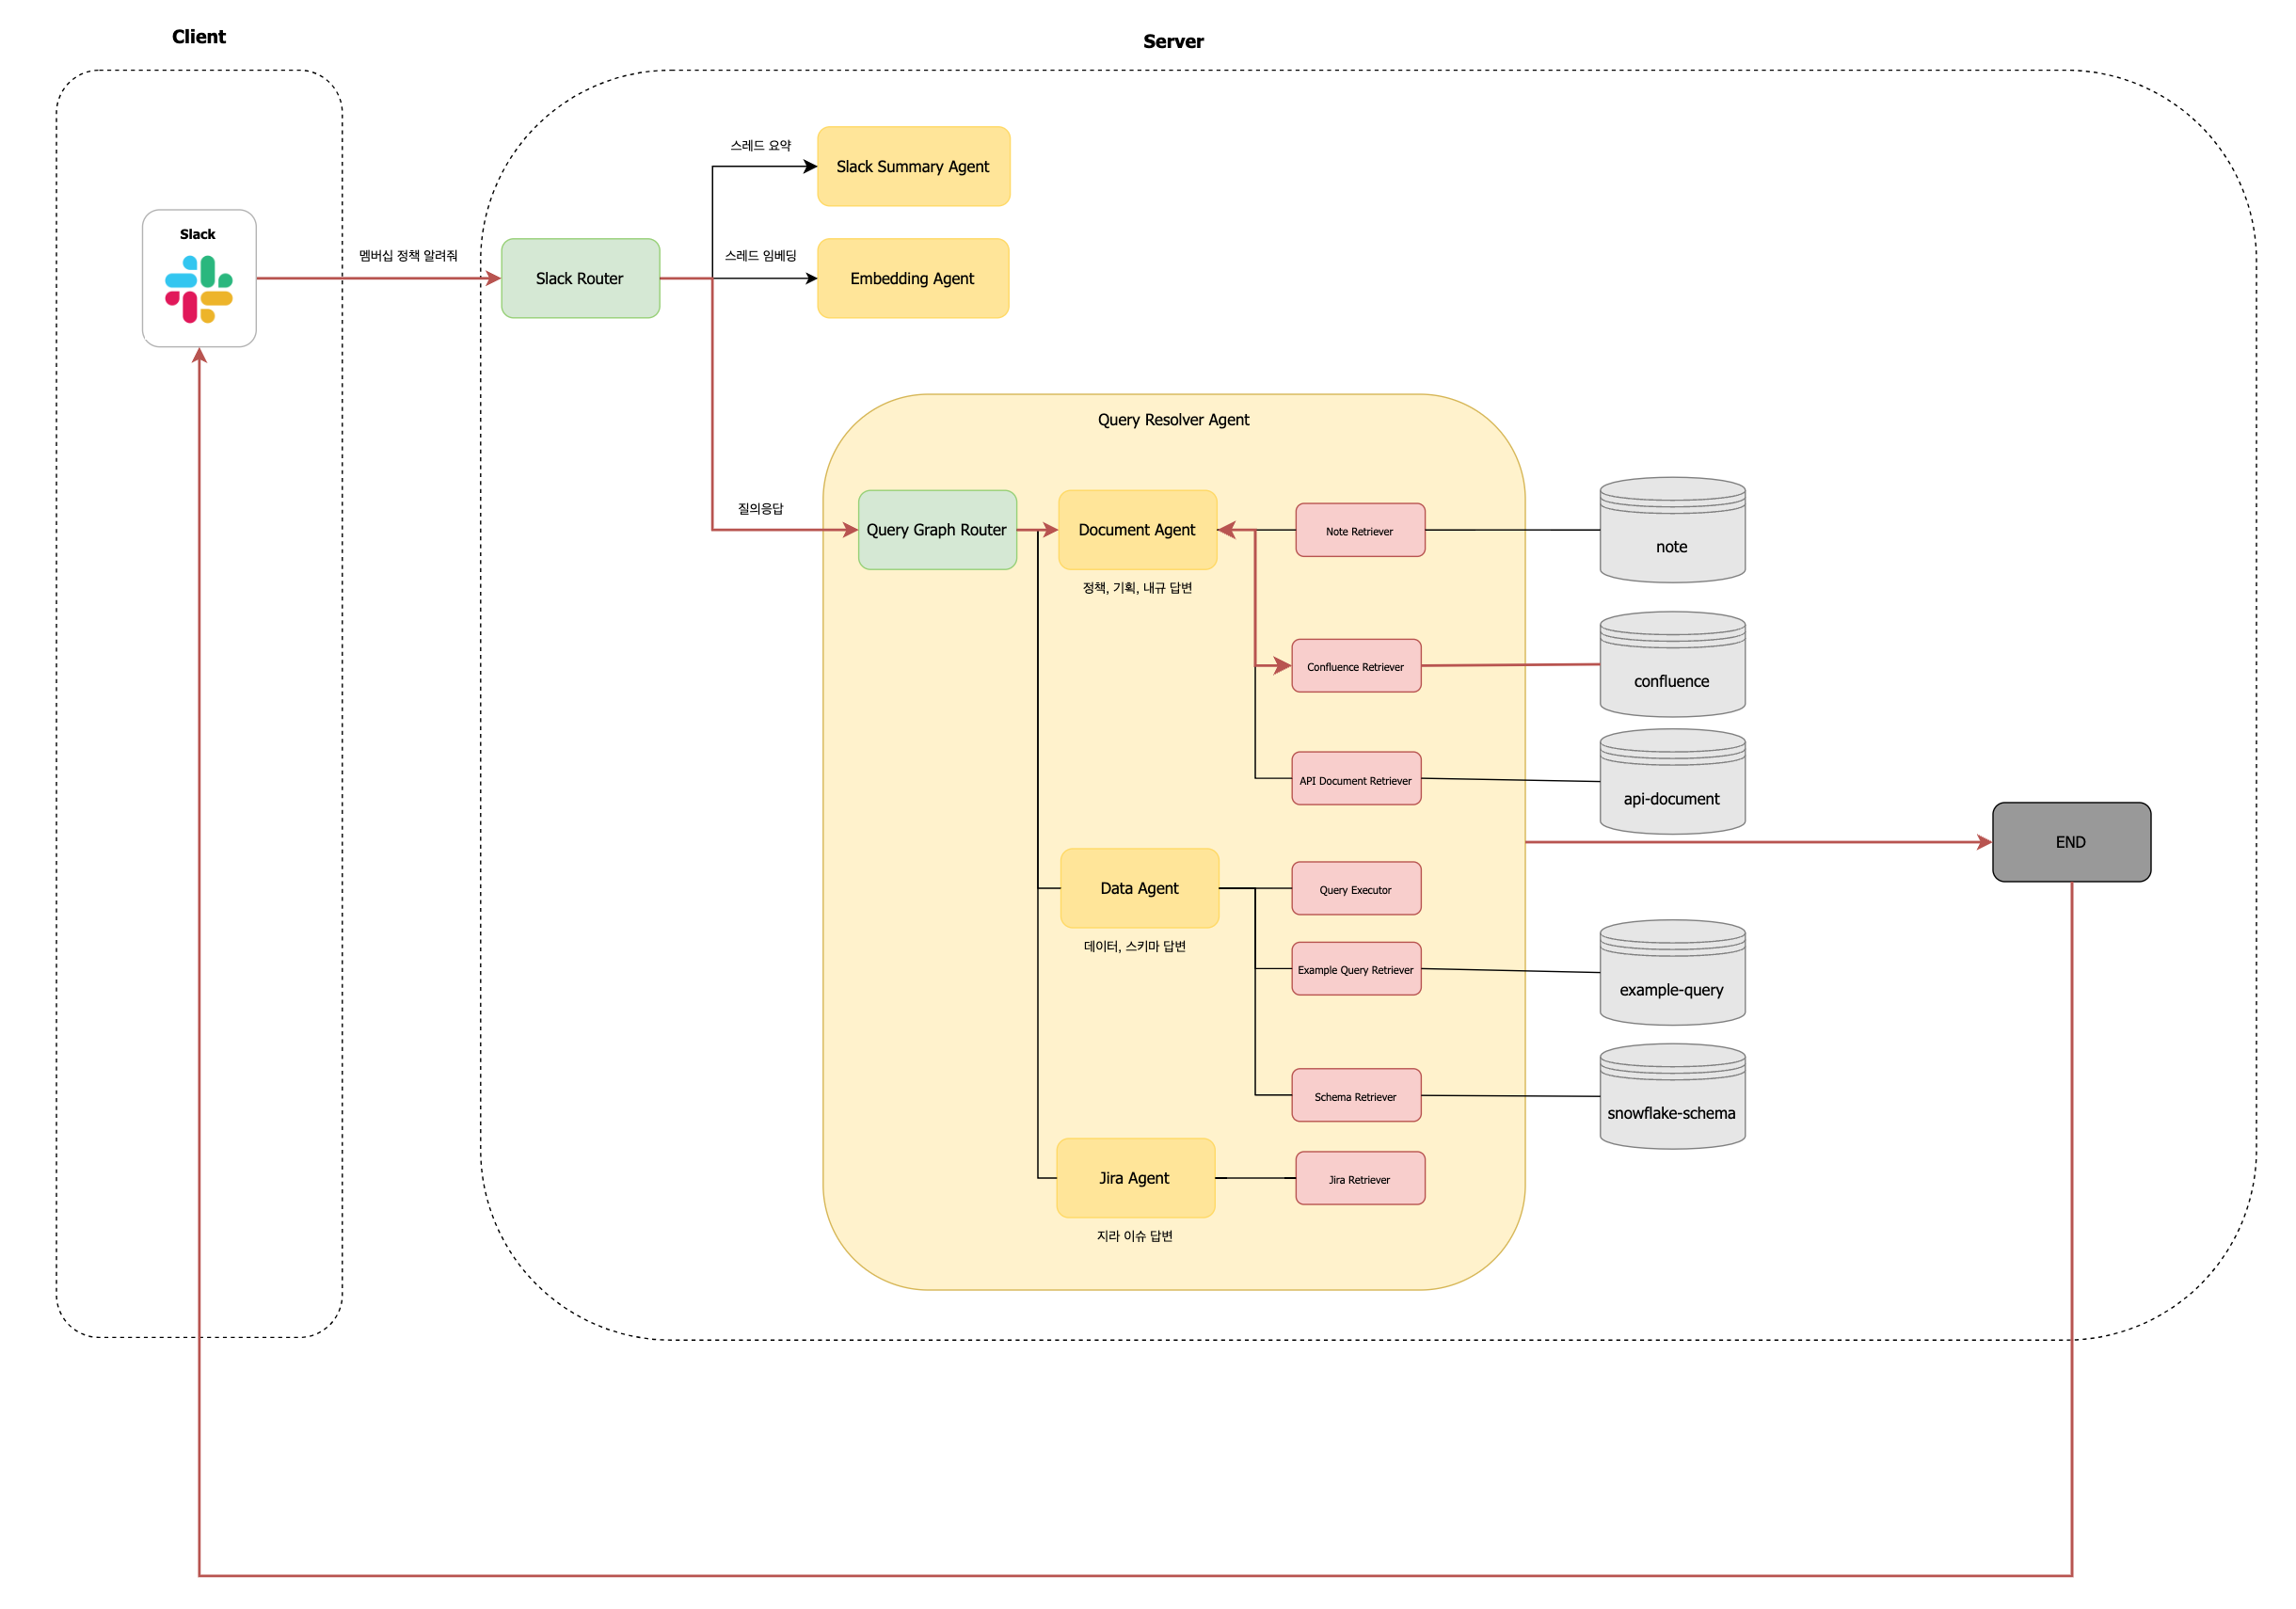Select the Slack Router node

(x=580, y=278)
